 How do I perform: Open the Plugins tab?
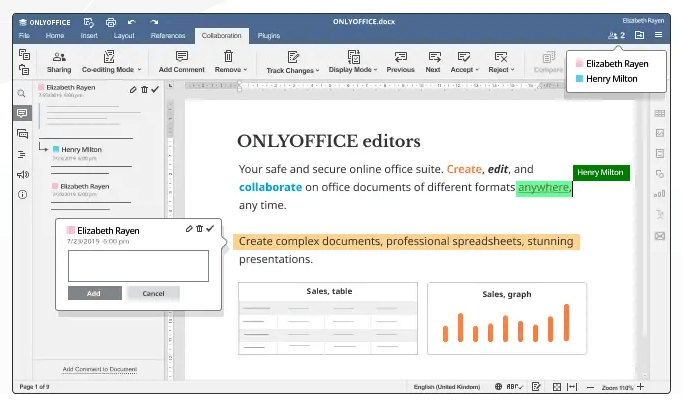coord(268,35)
